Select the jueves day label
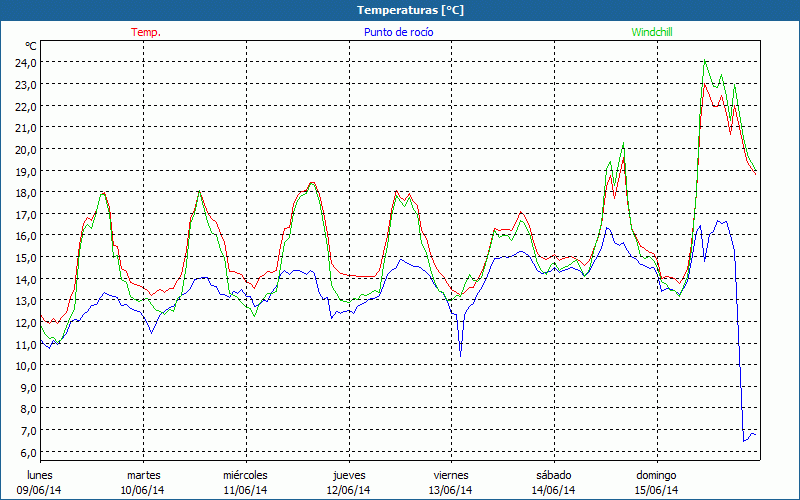 point(348,474)
